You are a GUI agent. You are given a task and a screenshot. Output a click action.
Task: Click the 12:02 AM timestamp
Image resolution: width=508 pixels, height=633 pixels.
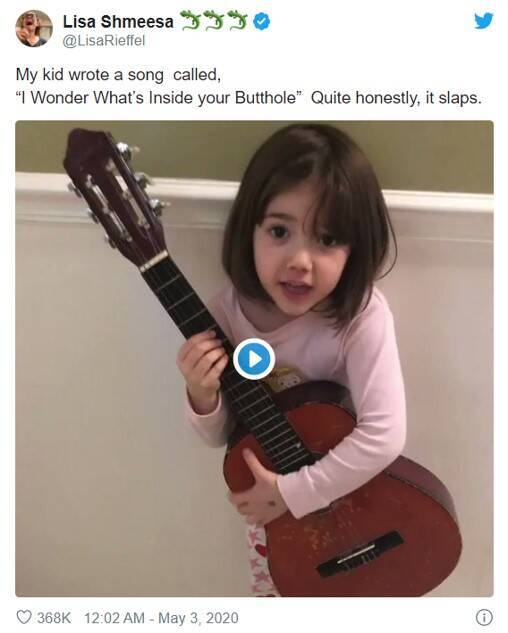[x=114, y=618]
